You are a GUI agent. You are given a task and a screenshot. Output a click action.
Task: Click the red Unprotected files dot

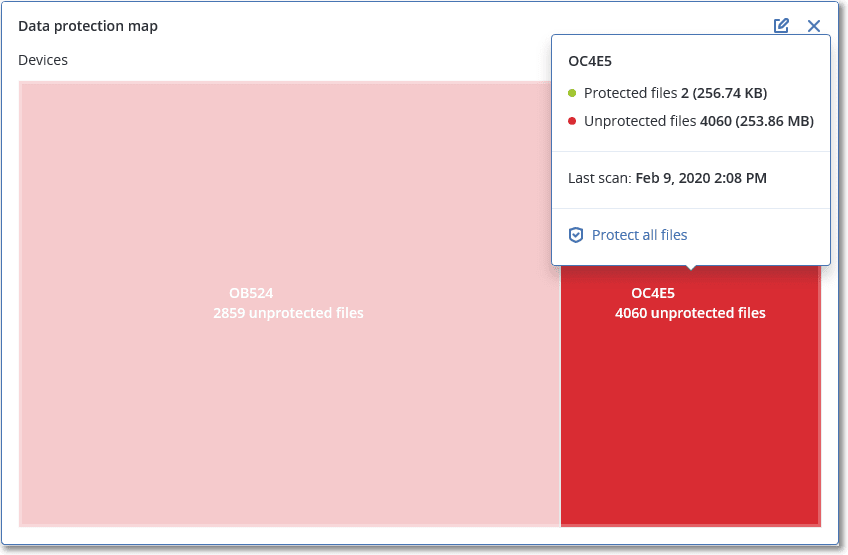point(572,121)
